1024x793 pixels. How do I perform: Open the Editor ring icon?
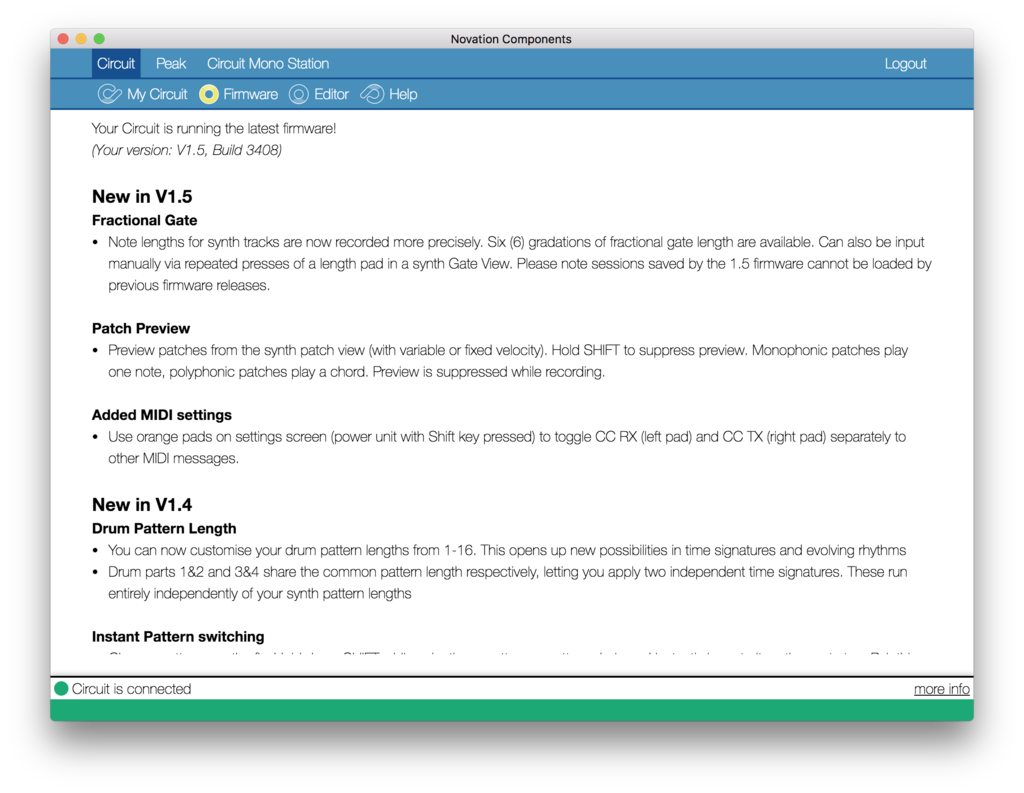pyautogui.click(x=298, y=94)
